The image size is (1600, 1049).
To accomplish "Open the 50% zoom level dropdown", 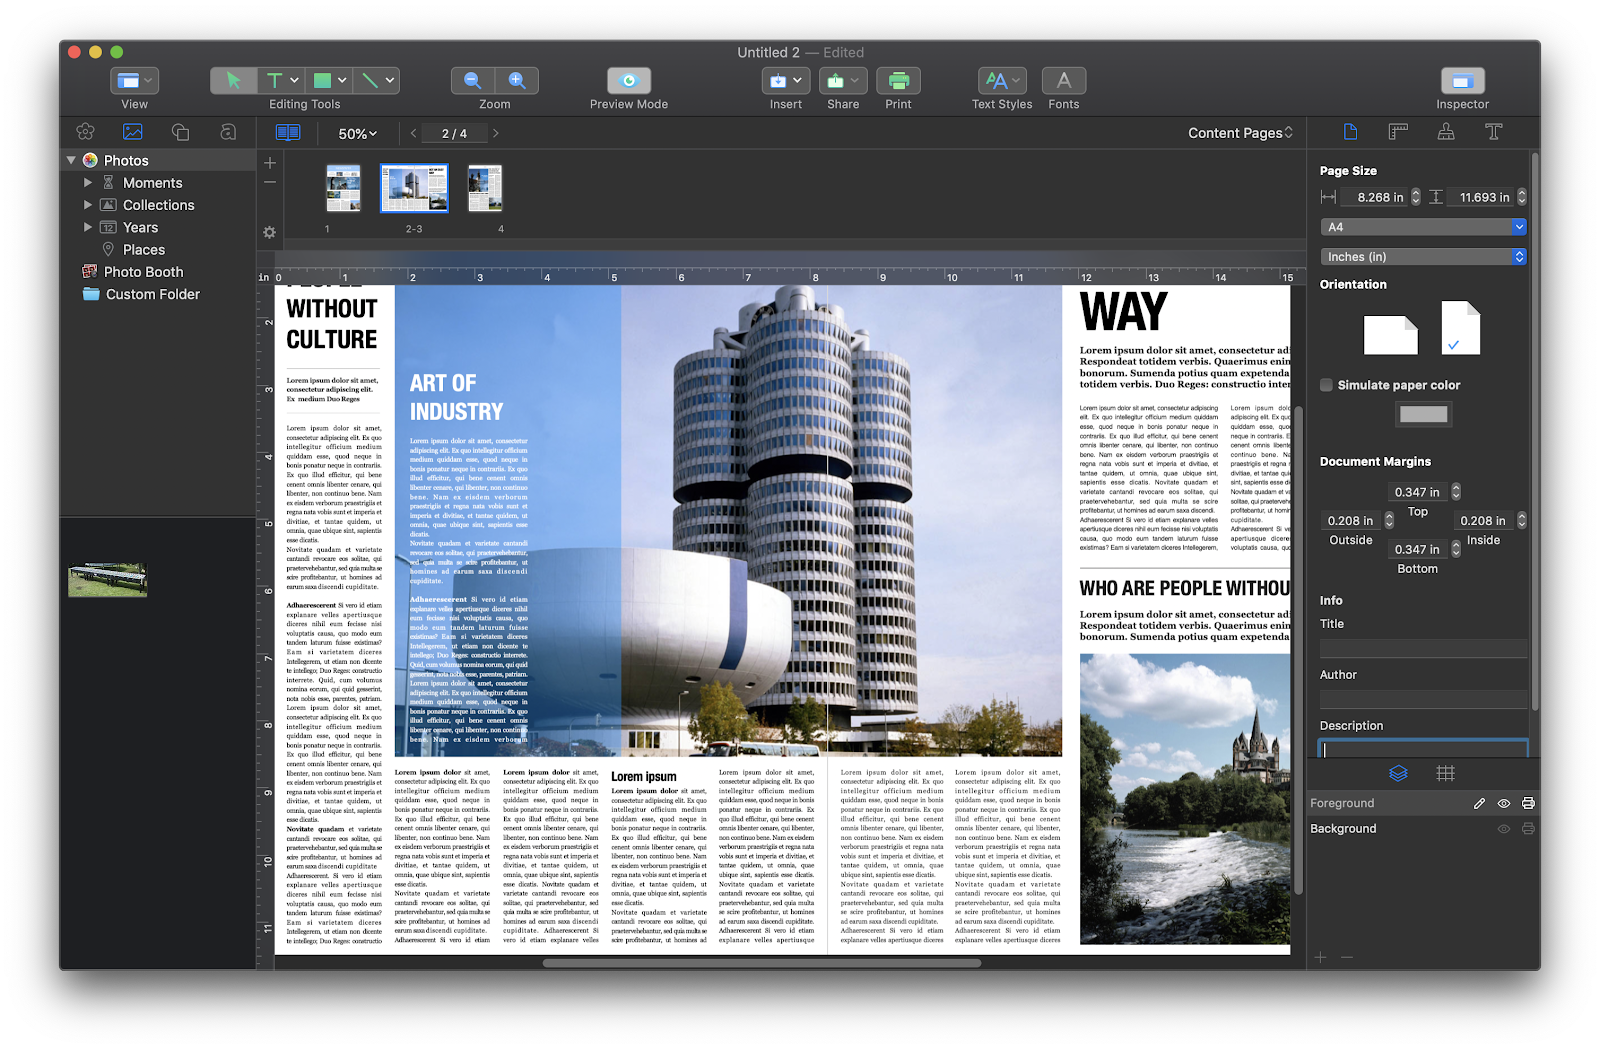I will tap(358, 133).
